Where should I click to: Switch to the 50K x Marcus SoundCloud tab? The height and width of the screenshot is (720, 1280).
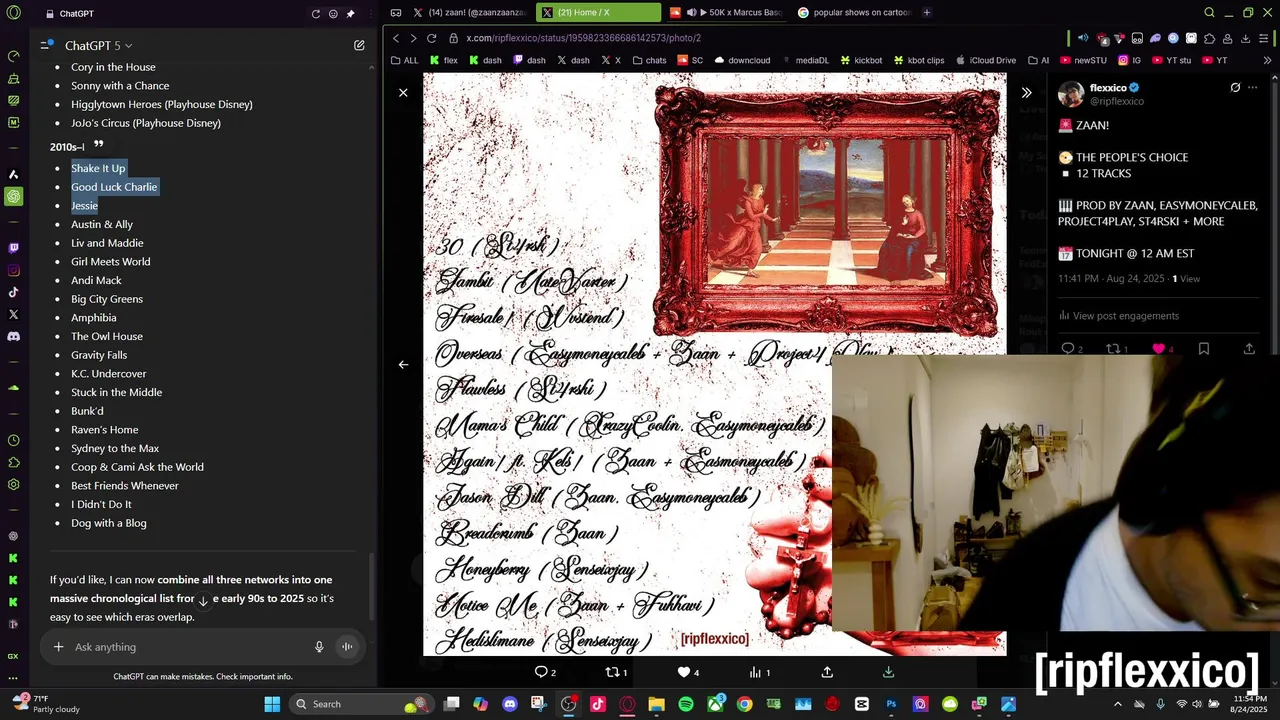726,13
